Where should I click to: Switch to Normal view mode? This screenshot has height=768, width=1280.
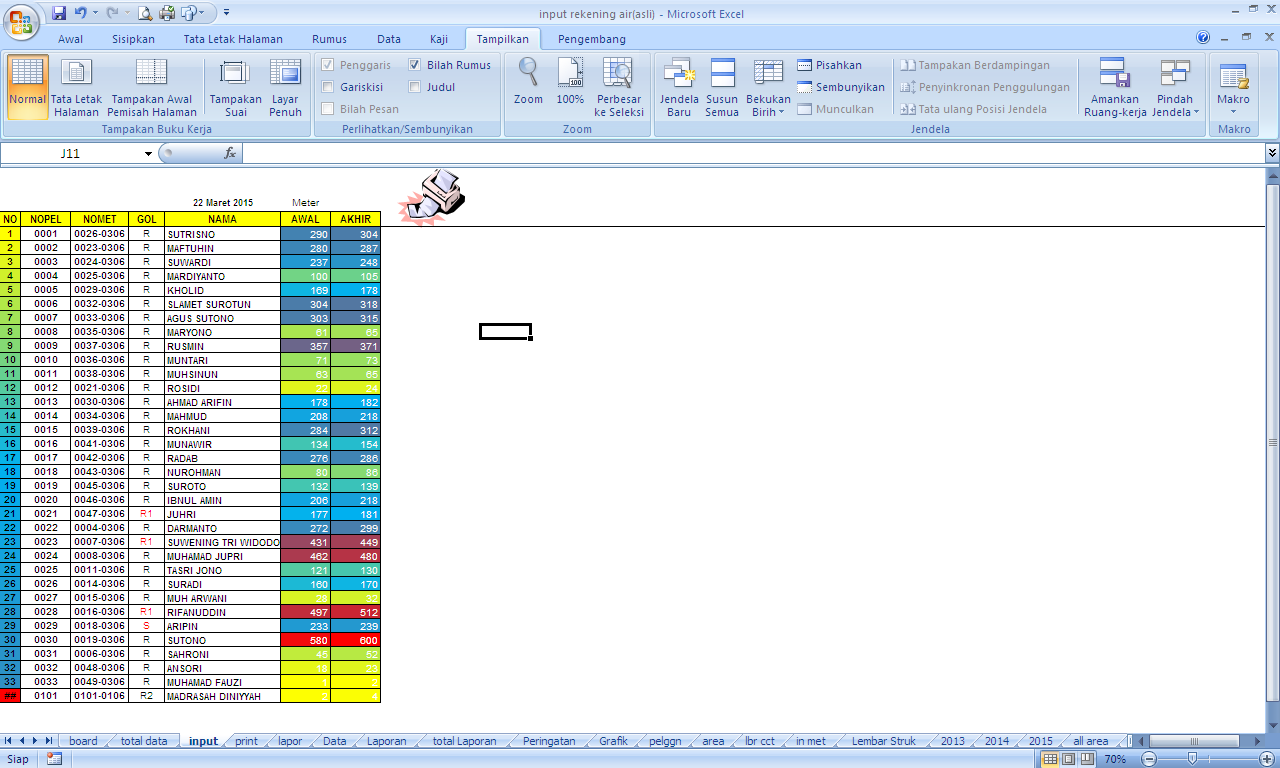[x=27, y=88]
